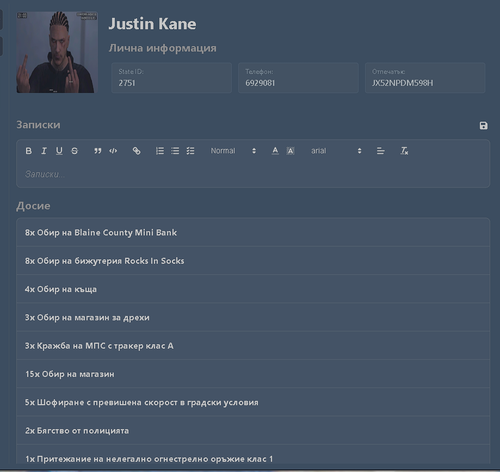Start a bulleted list
Screen dimensions: 500x472
point(175,151)
